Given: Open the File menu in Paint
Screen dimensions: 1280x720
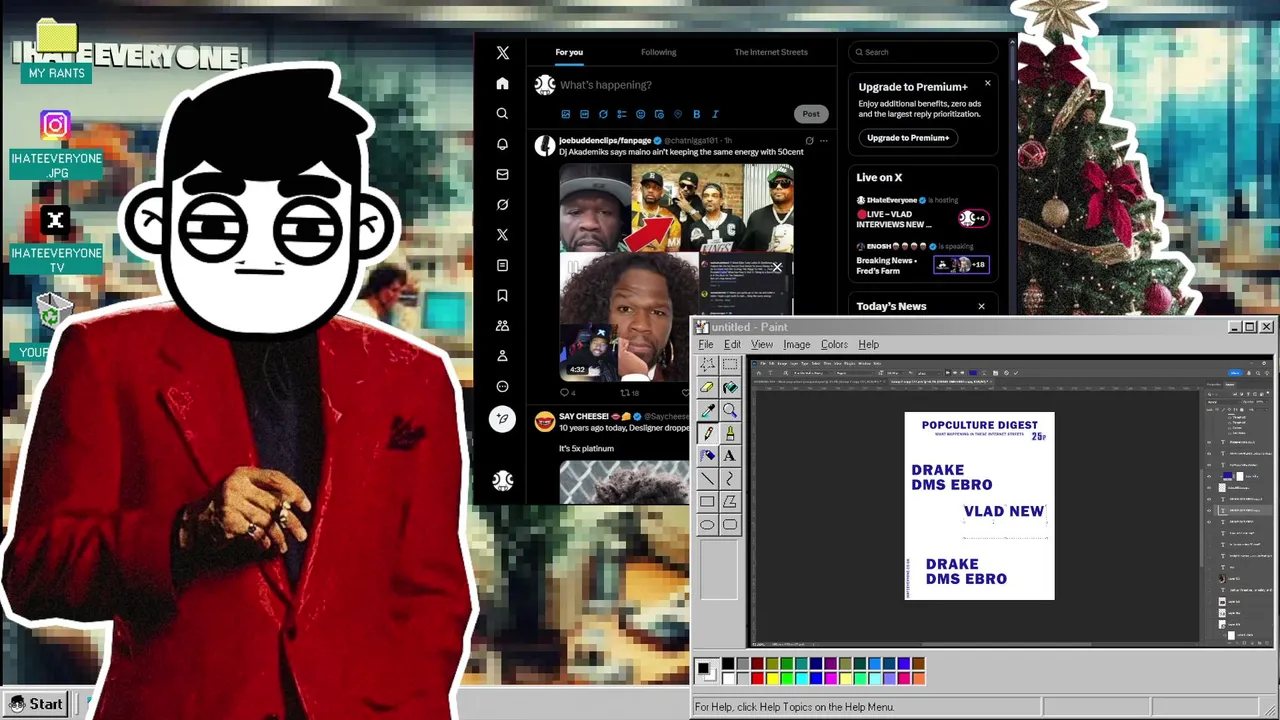Looking at the screenshot, I should pyautogui.click(x=706, y=344).
